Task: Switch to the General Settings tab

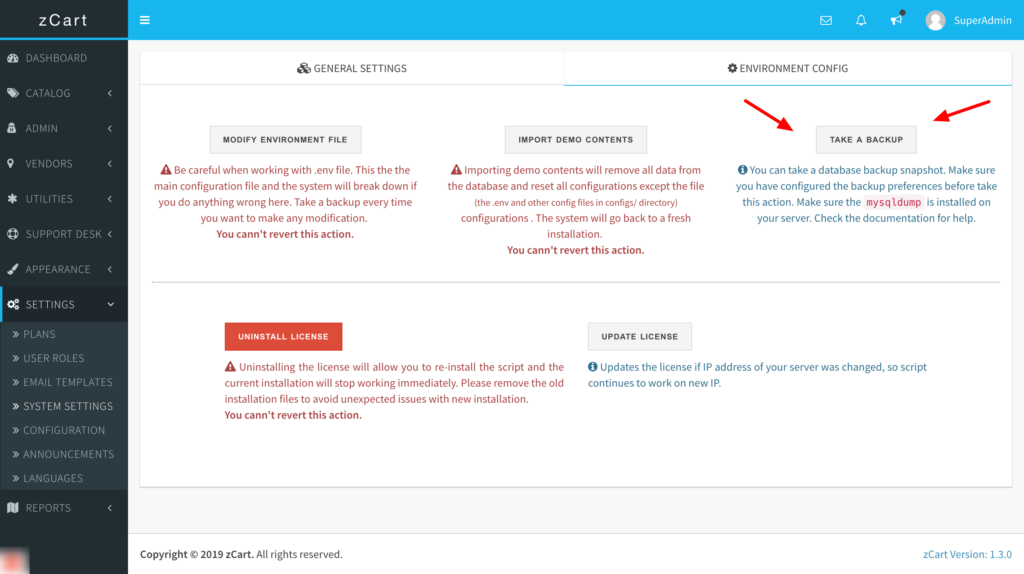Action: [352, 69]
